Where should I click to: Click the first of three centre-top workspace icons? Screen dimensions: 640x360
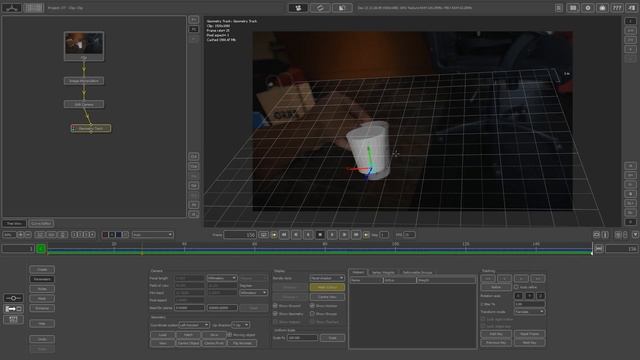pos(298,8)
